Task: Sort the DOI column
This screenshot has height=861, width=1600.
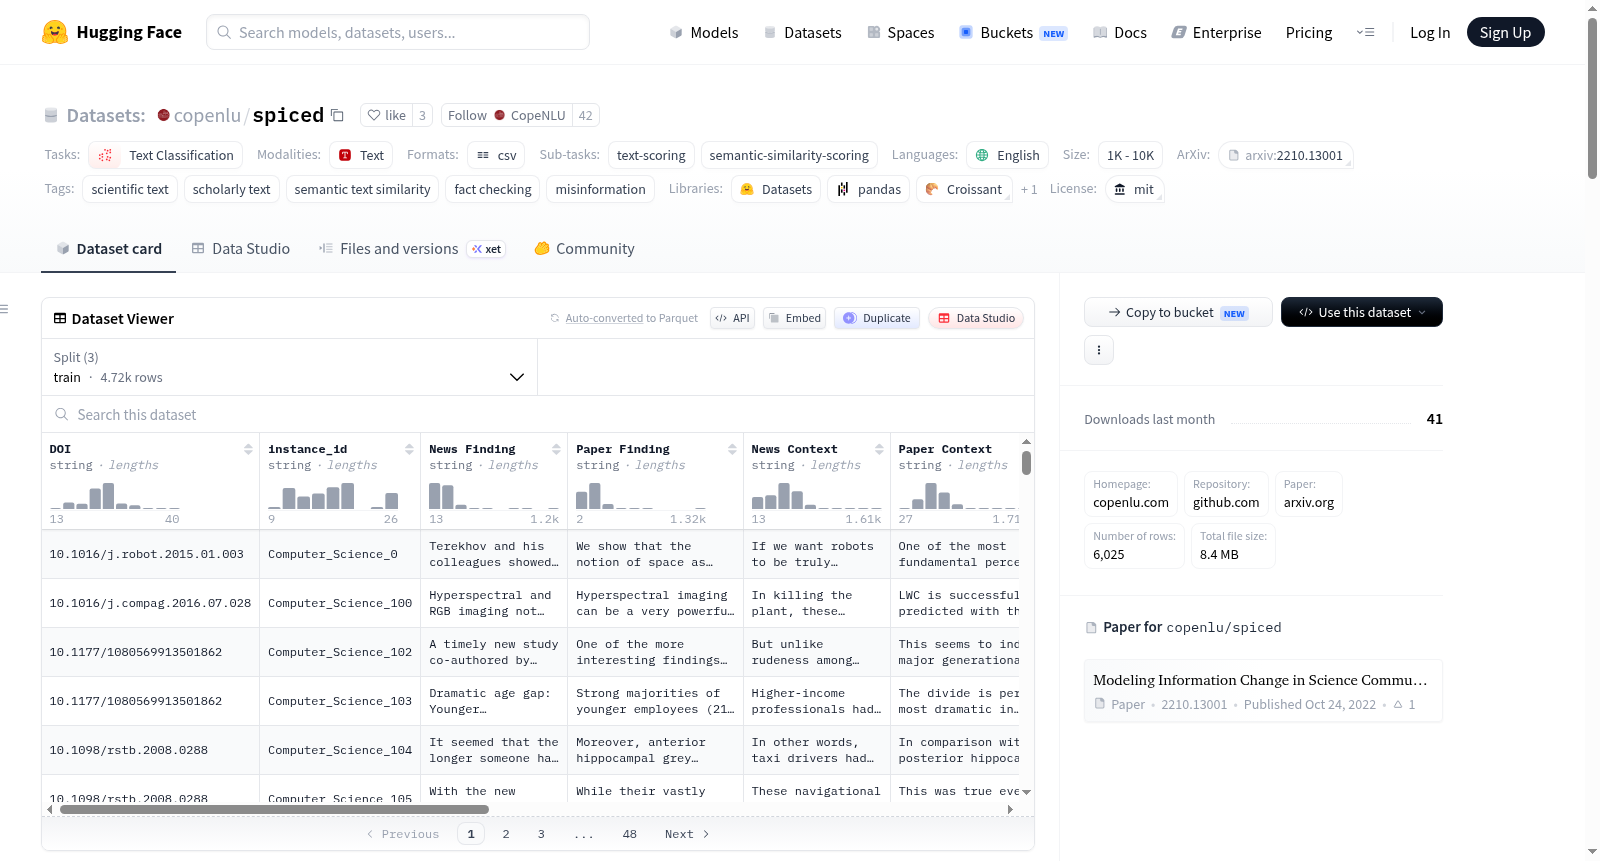Action: (248, 449)
